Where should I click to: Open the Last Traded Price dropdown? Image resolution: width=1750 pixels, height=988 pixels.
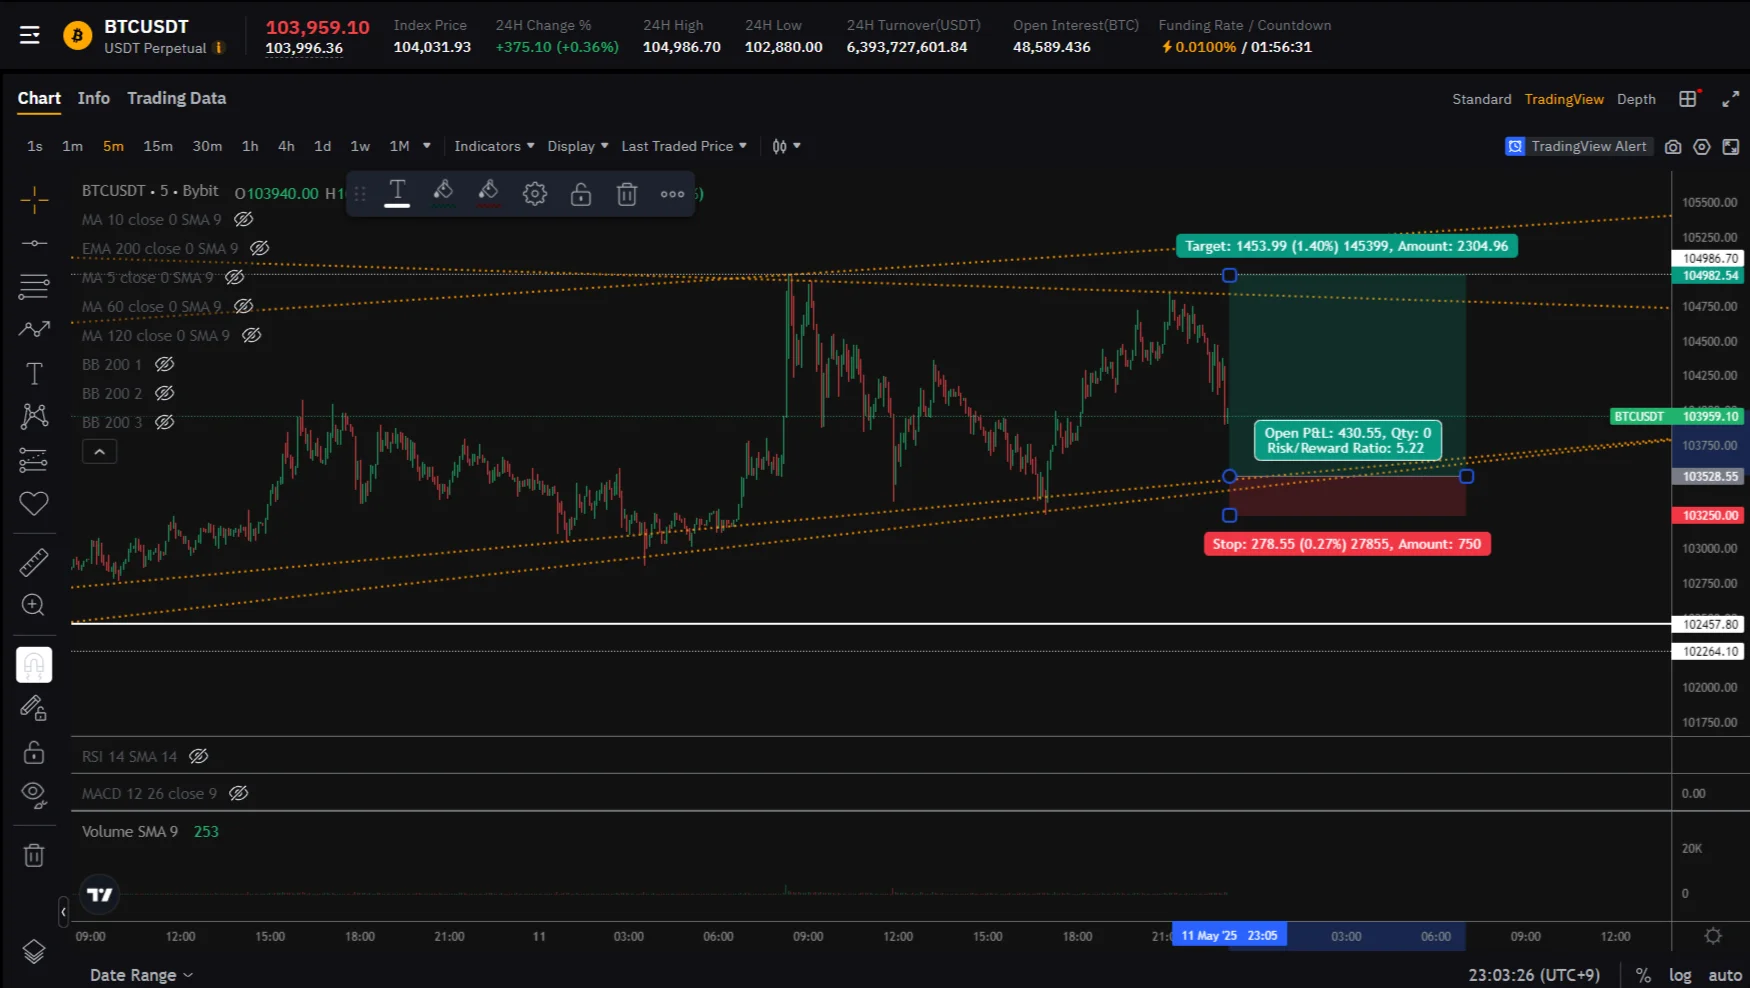coord(684,146)
